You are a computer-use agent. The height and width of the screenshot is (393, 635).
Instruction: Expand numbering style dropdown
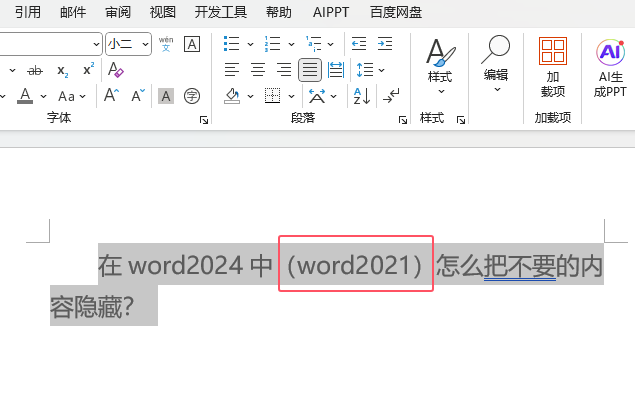point(291,44)
